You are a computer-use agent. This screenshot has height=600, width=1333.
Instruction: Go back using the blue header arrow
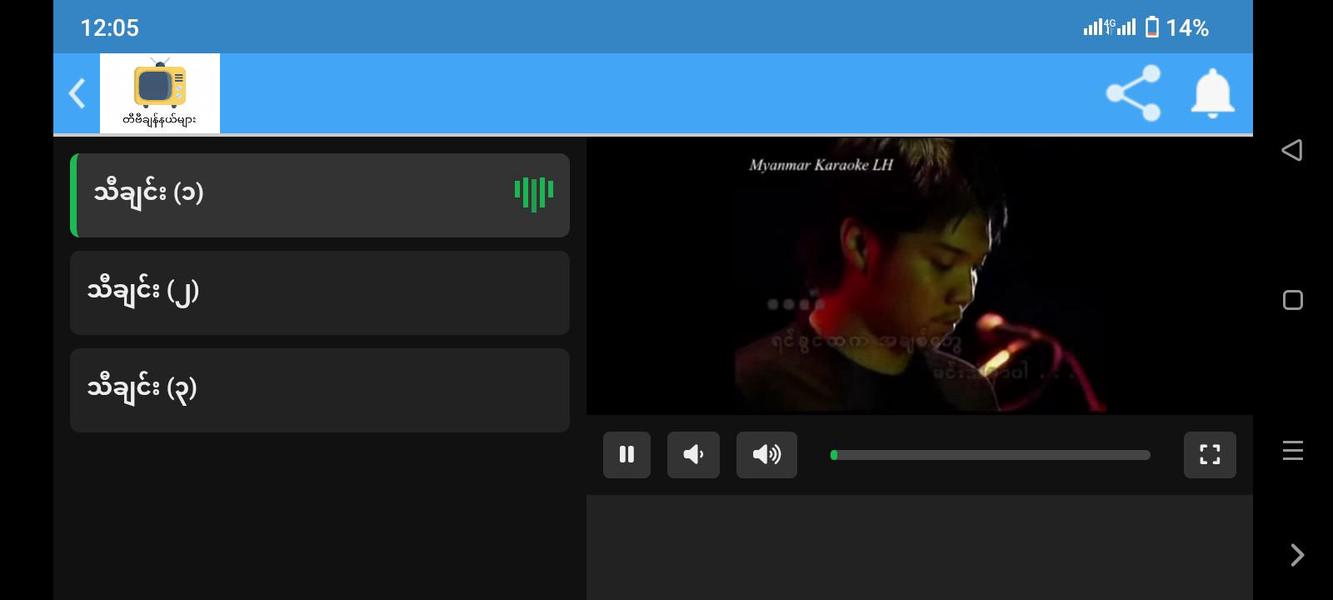[x=75, y=91]
